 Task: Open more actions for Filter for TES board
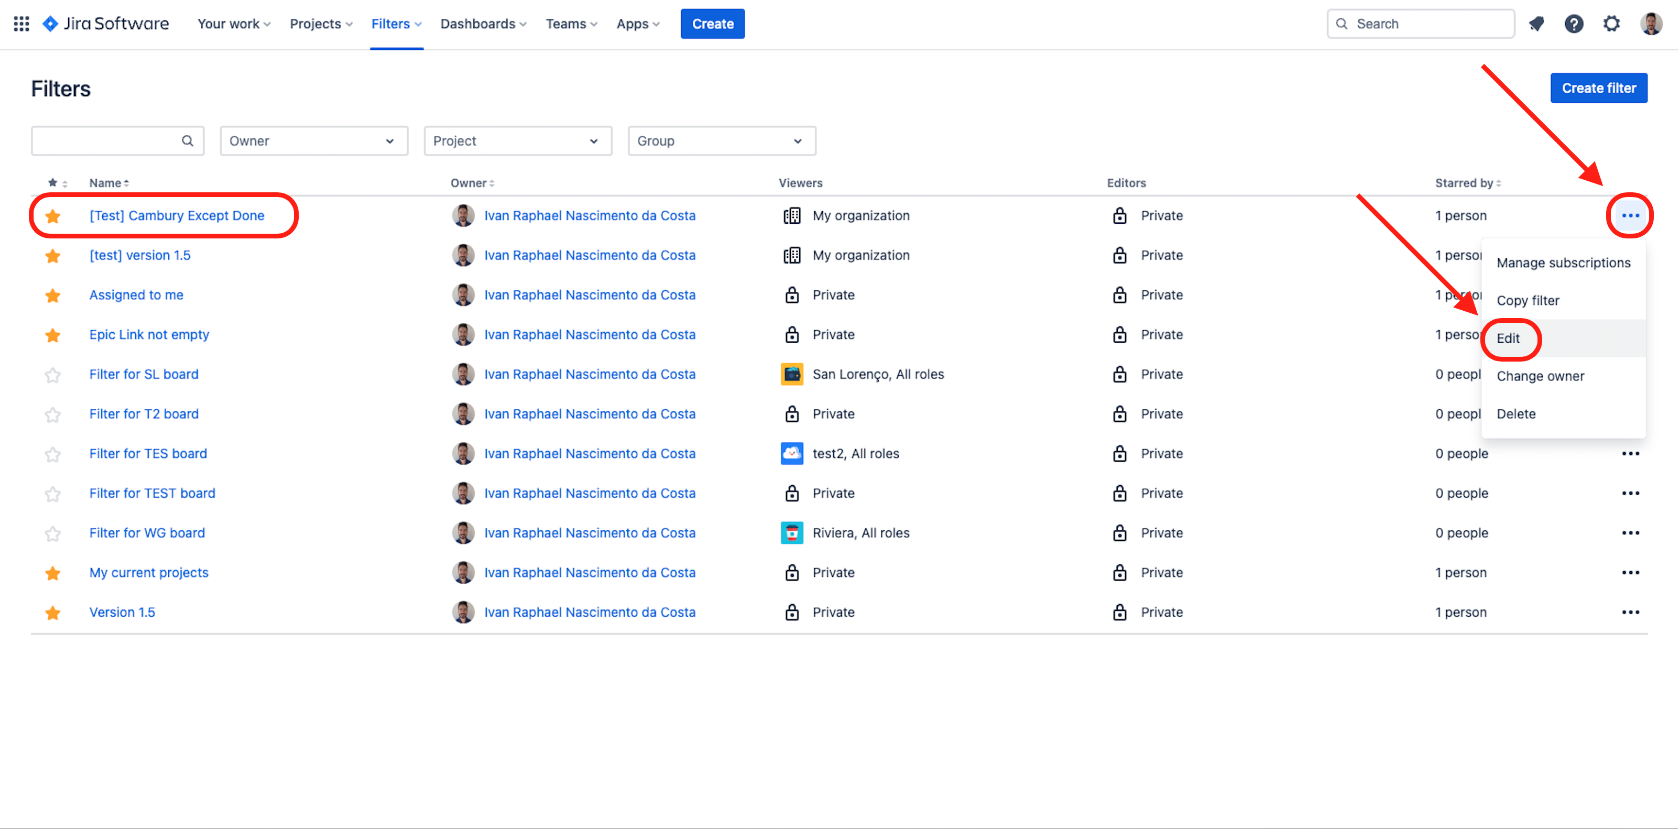(x=1630, y=454)
